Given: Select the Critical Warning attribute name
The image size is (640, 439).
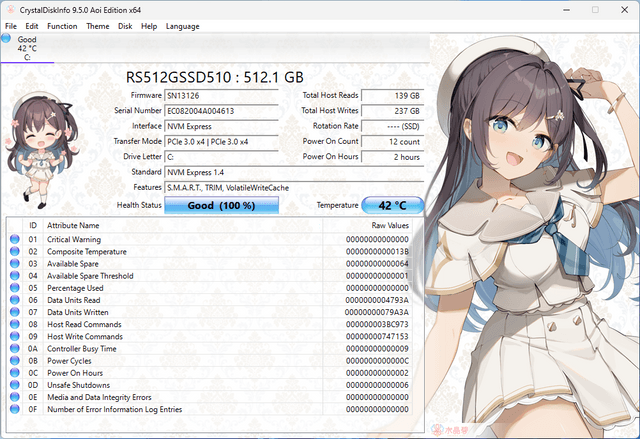Looking at the screenshot, I should (x=74, y=239).
